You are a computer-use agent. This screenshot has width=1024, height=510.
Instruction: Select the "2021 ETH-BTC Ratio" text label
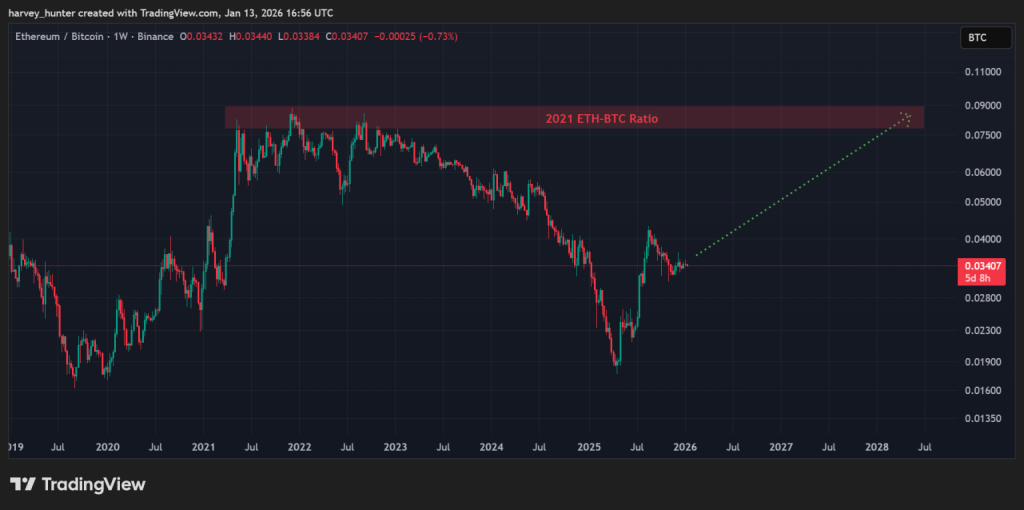(601, 119)
